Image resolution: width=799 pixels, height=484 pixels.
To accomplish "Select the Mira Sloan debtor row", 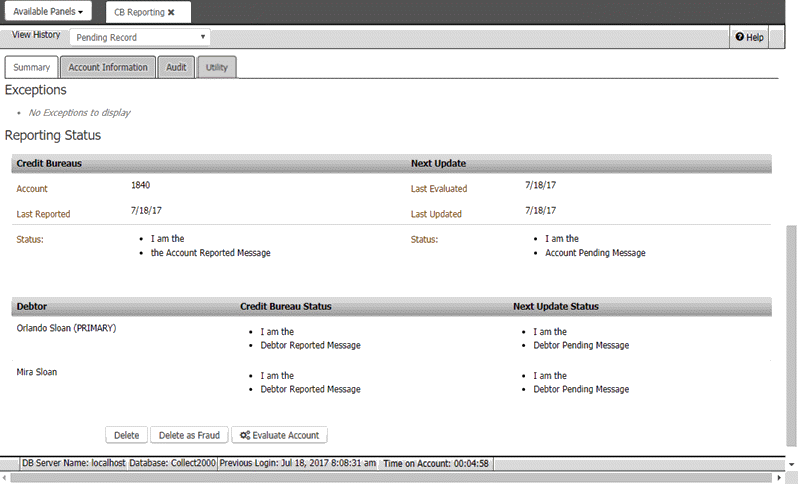I will [x=37, y=372].
